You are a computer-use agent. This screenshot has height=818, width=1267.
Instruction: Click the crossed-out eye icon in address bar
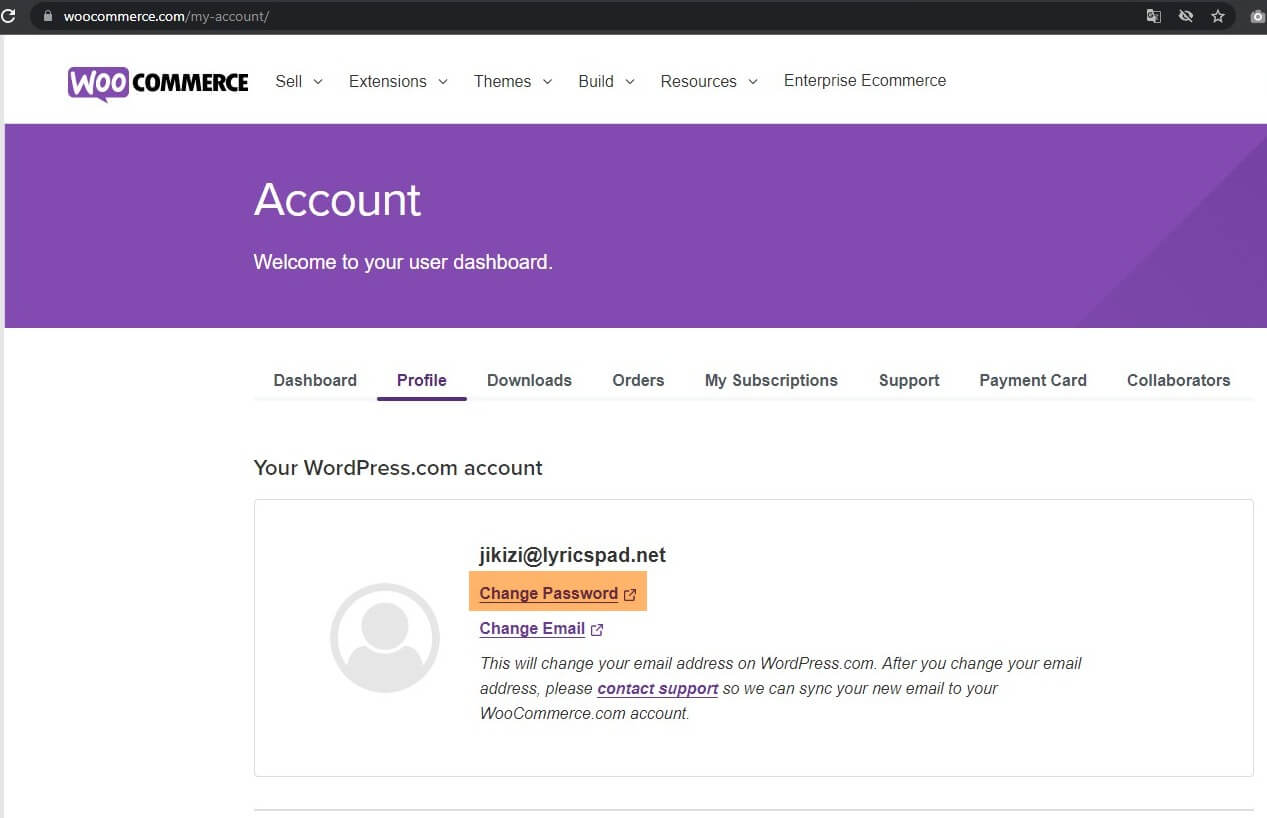pos(1185,16)
